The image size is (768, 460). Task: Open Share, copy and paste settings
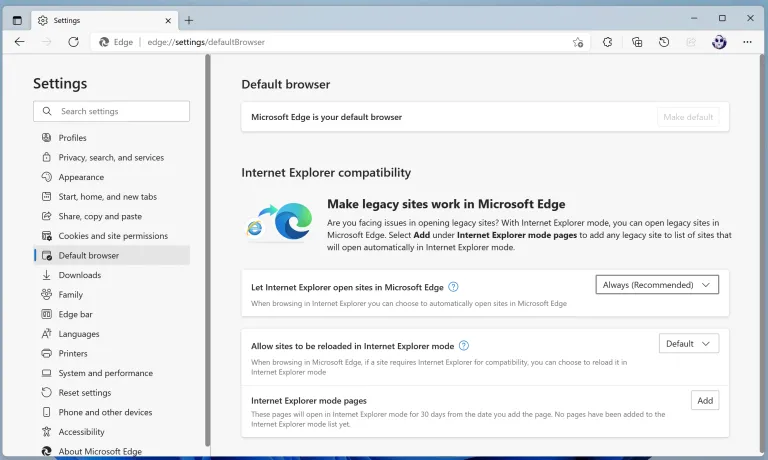(112, 216)
